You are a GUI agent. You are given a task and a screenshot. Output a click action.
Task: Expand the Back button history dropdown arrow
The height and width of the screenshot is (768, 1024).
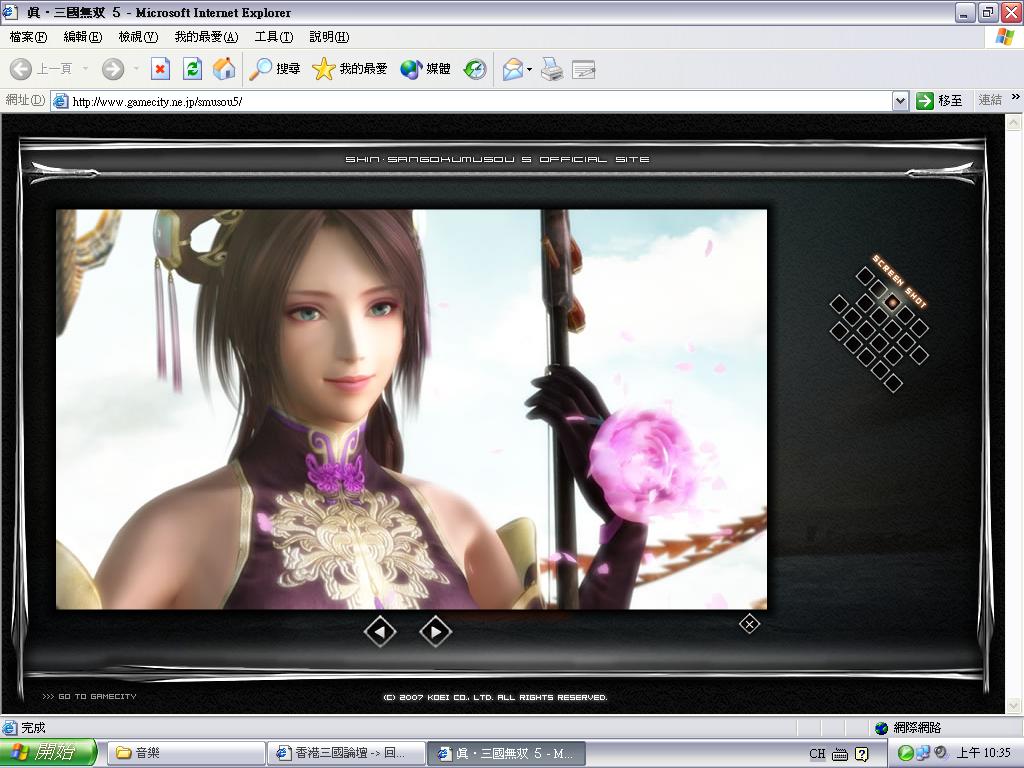click(x=86, y=69)
